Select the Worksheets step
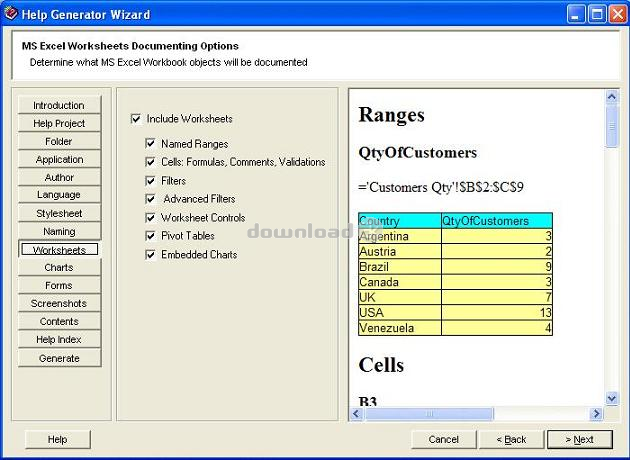This screenshot has width=630, height=460. click(59, 249)
